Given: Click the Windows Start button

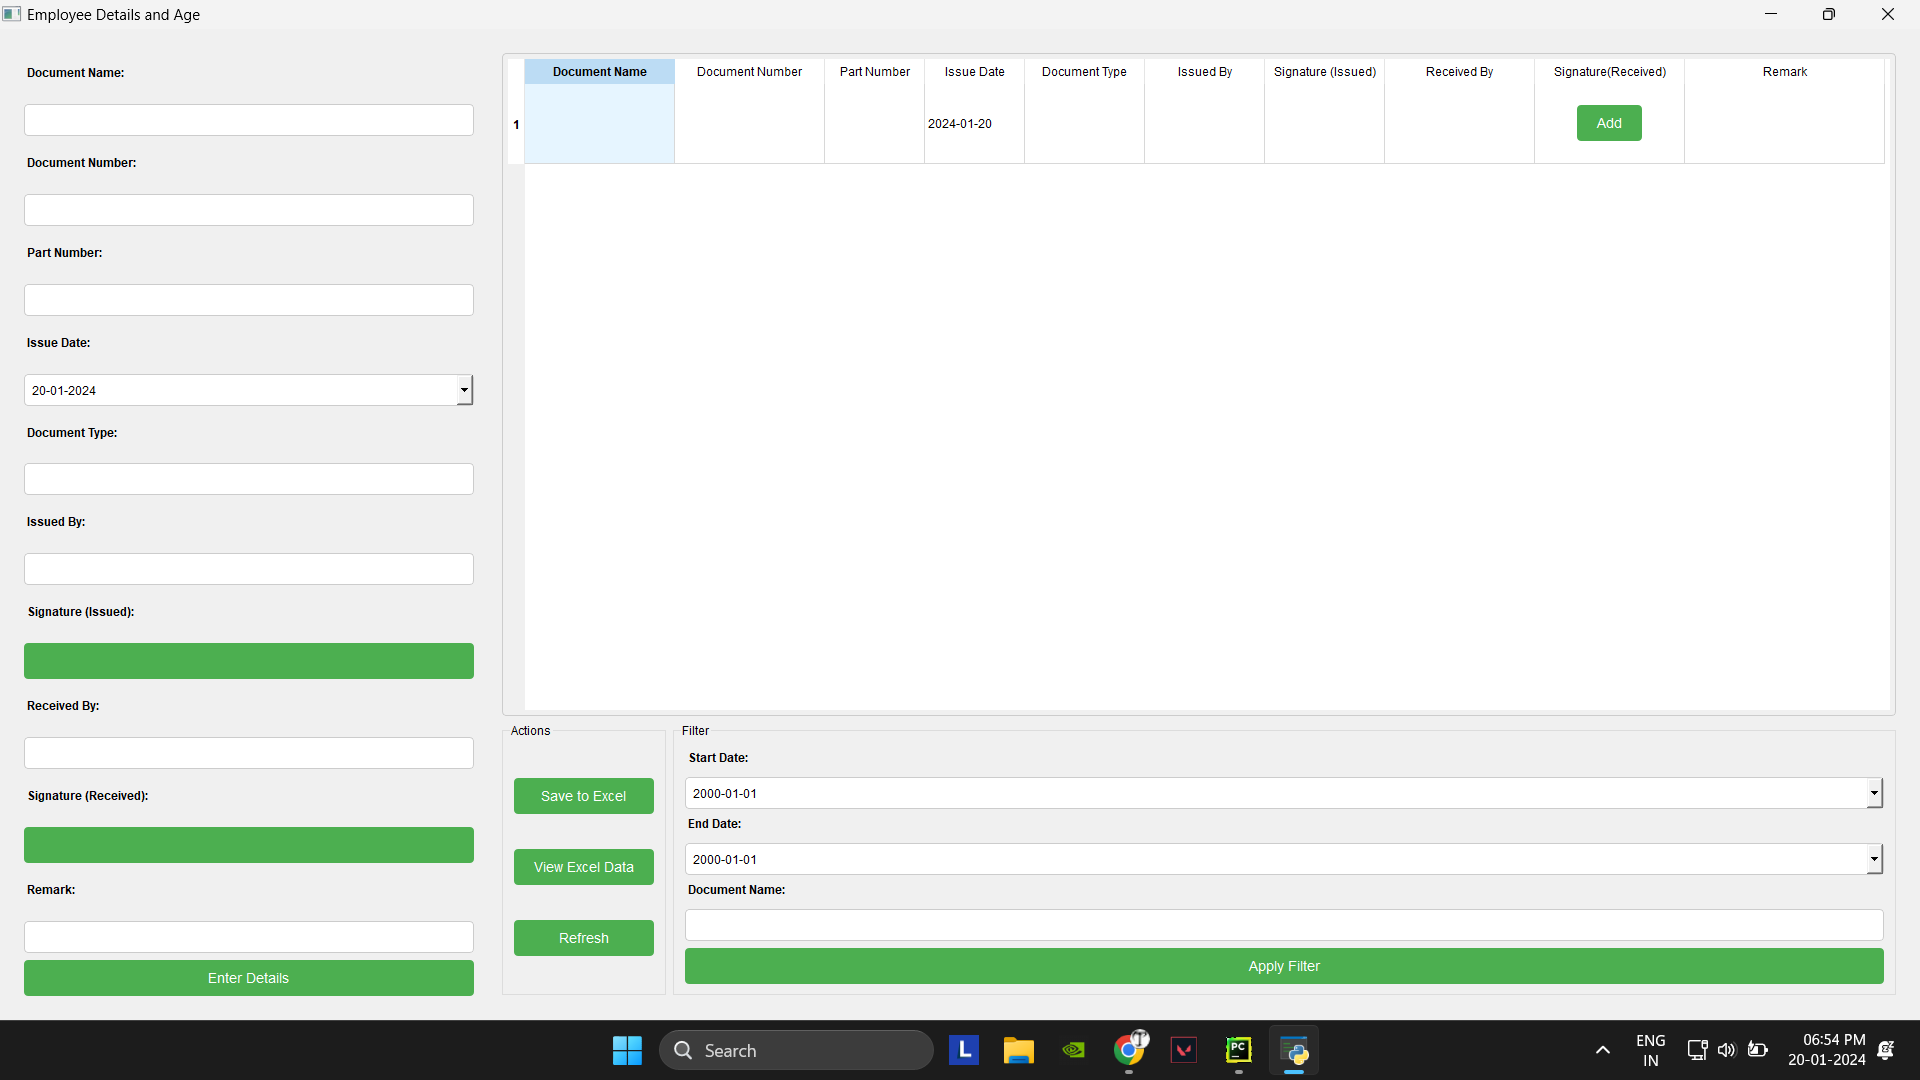Looking at the screenshot, I should [x=627, y=1050].
